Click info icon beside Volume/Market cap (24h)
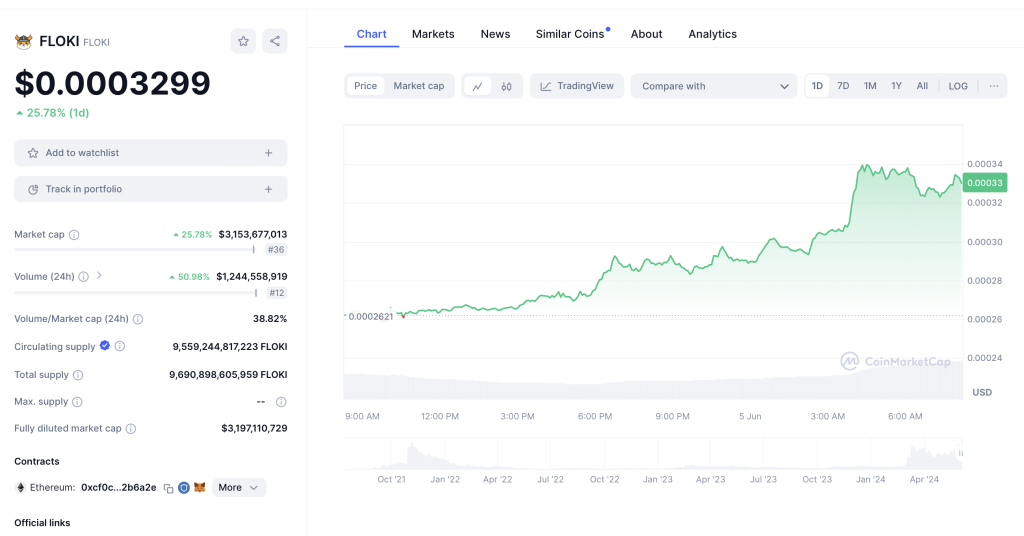1024x536 pixels. tap(138, 319)
